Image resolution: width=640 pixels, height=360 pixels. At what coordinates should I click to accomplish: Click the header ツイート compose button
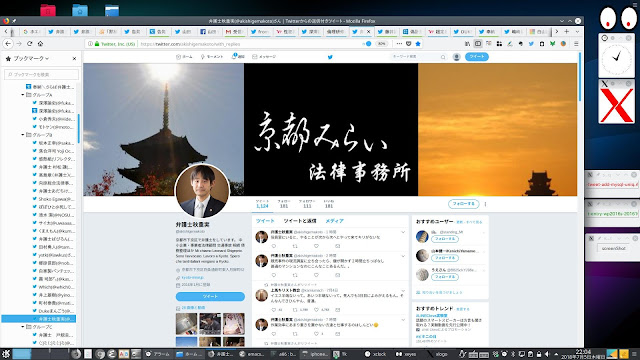tap(477, 57)
